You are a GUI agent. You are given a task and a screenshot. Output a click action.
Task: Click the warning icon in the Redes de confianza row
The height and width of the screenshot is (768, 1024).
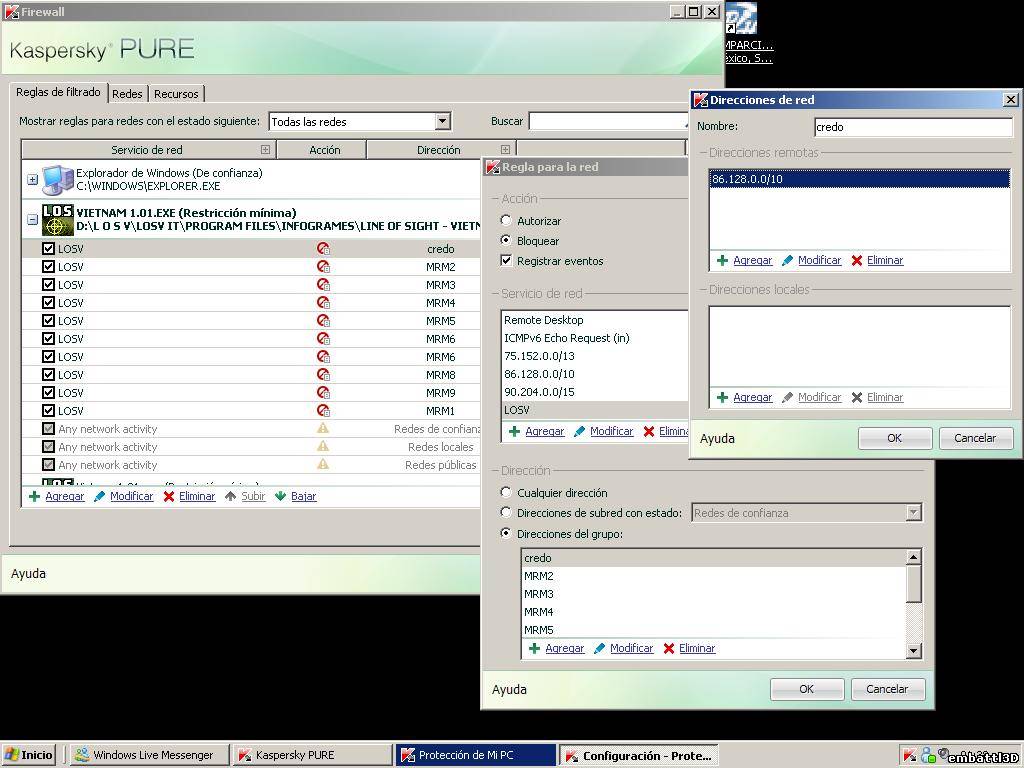[323, 428]
